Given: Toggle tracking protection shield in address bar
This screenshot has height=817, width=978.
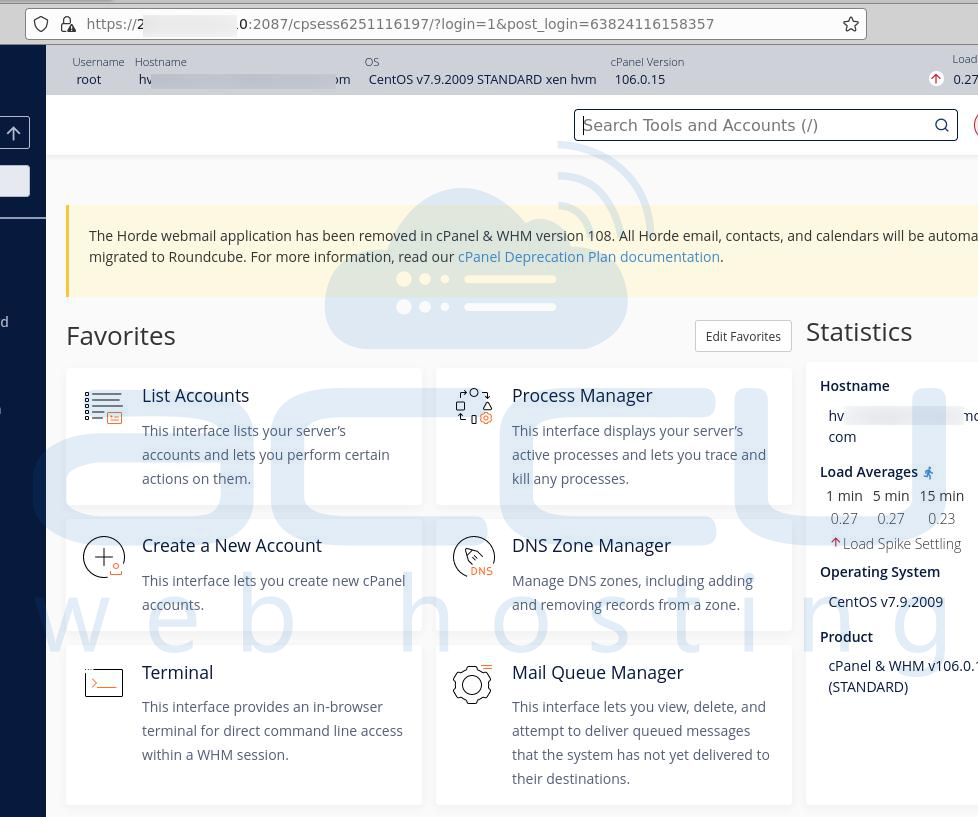Looking at the screenshot, I should tap(40, 23).
